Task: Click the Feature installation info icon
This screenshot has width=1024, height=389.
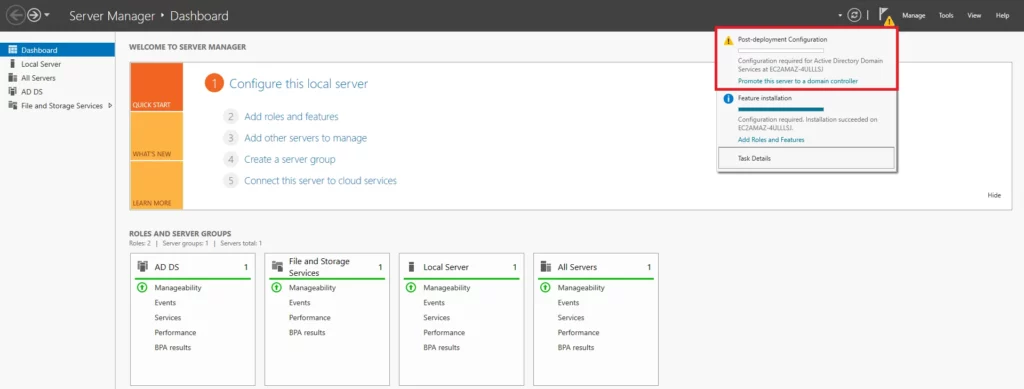Action: point(729,99)
